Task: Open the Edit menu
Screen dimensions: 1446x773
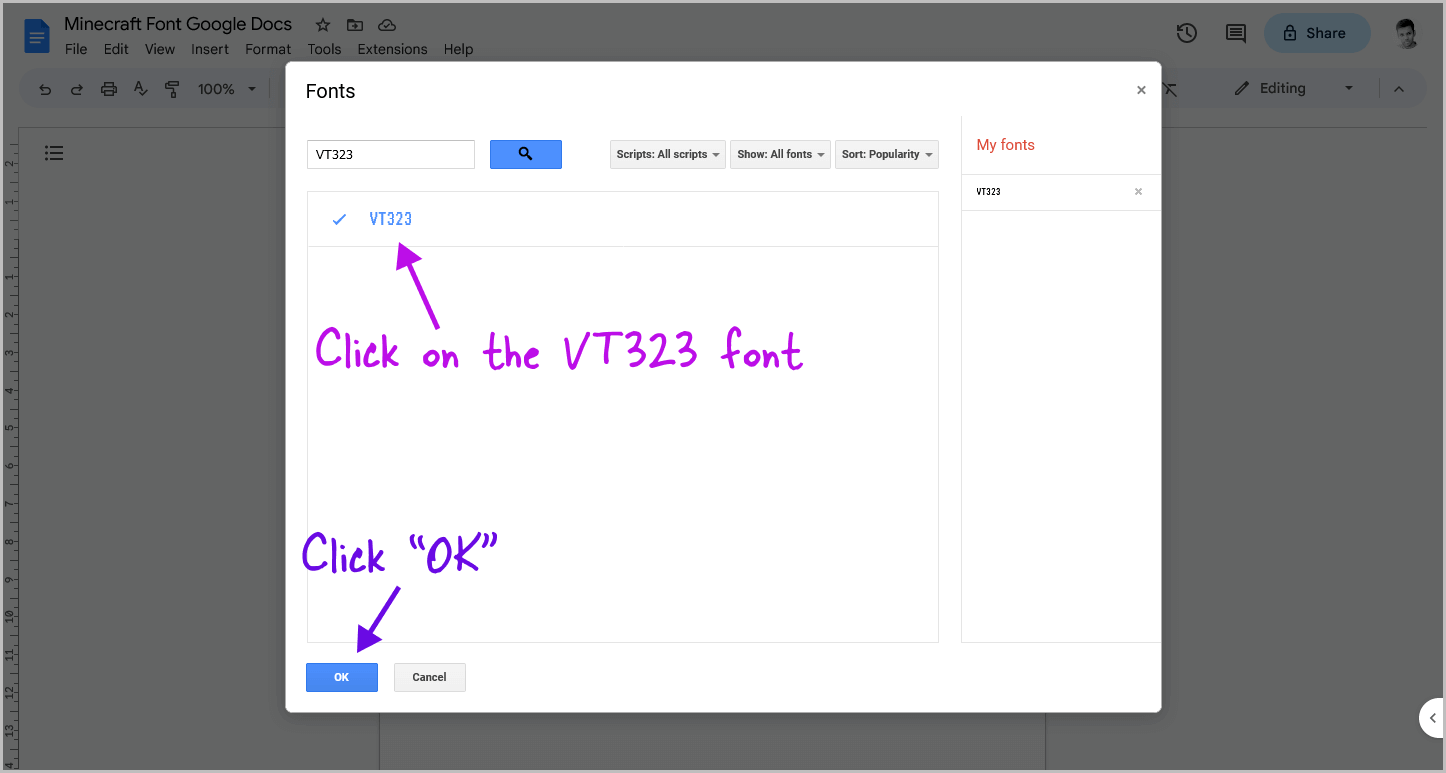Action: [x=116, y=49]
